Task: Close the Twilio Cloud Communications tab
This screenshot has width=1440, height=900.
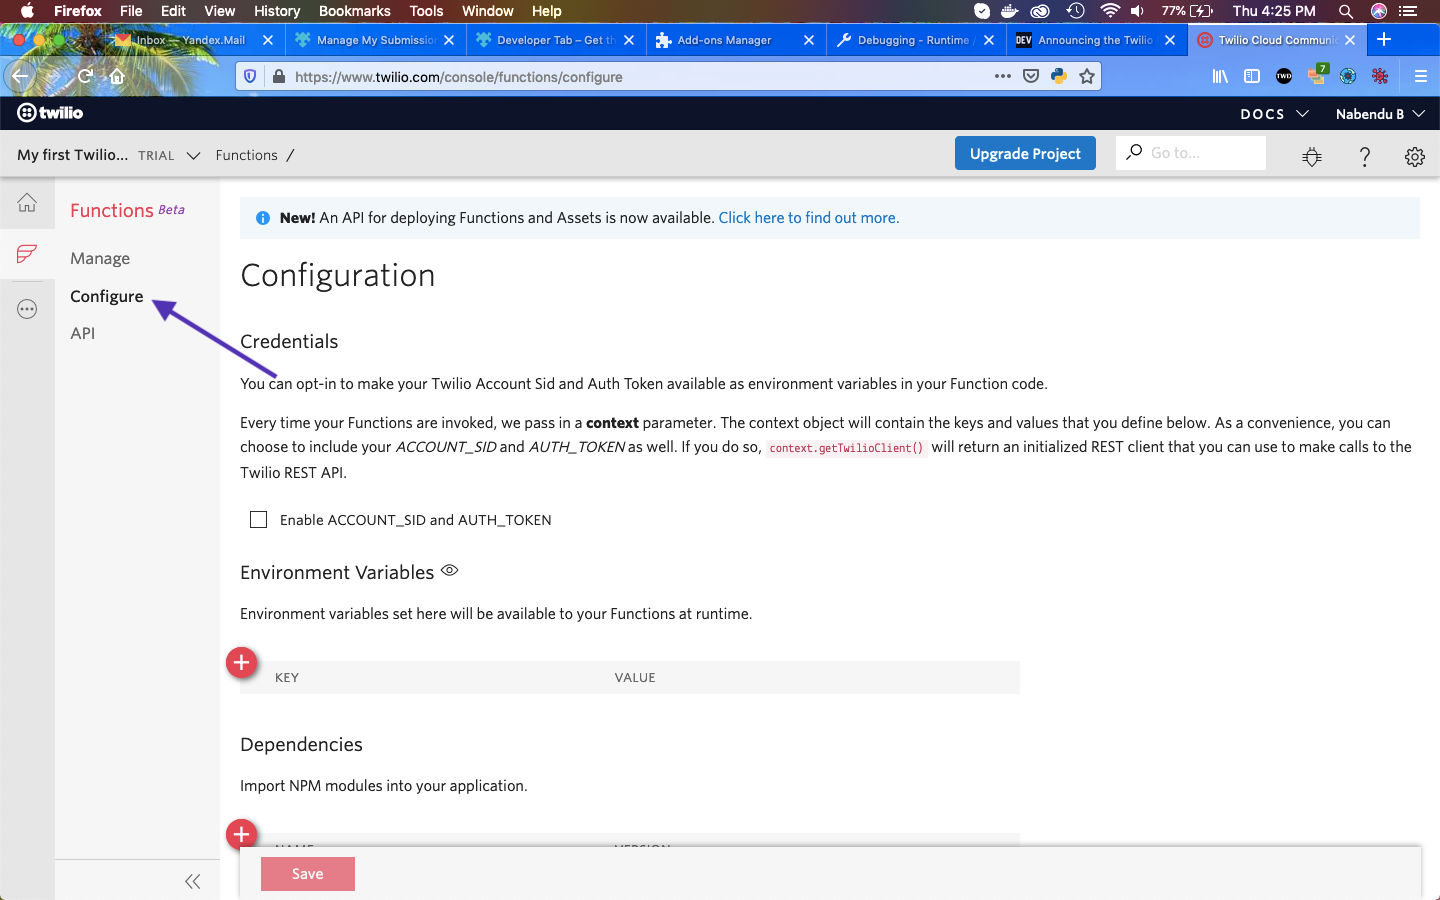Action: coord(1350,40)
